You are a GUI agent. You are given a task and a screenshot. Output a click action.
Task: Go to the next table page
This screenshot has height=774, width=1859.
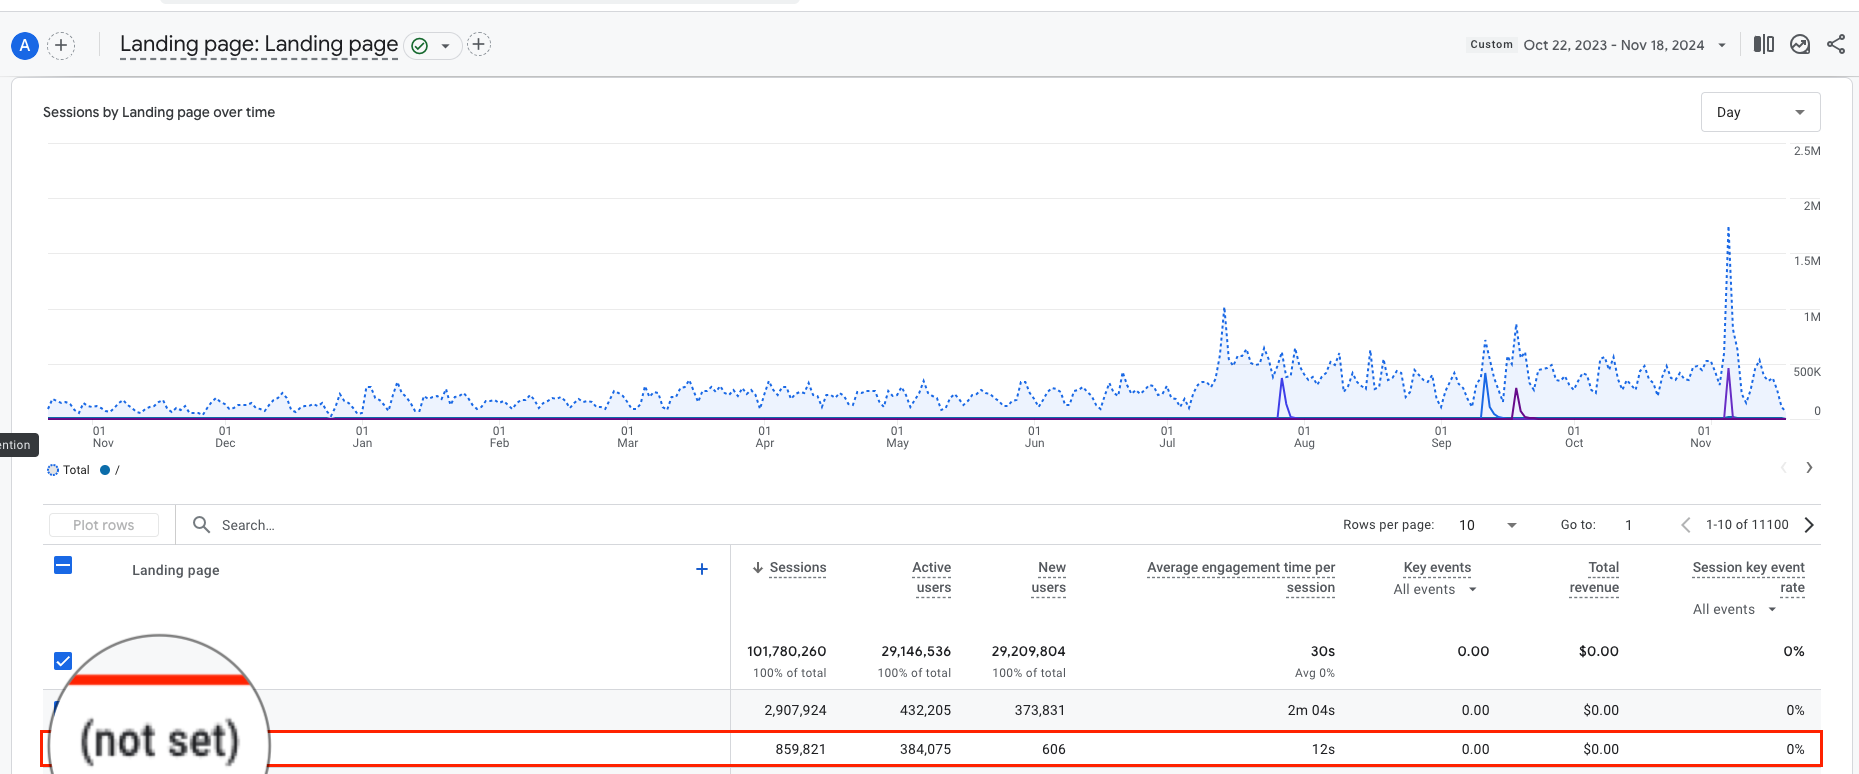click(x=1809, y=525)
